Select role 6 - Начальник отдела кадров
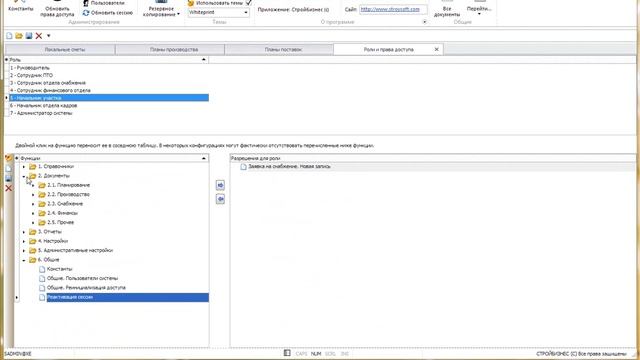This screenshot has height=360, width=640. 109,105
